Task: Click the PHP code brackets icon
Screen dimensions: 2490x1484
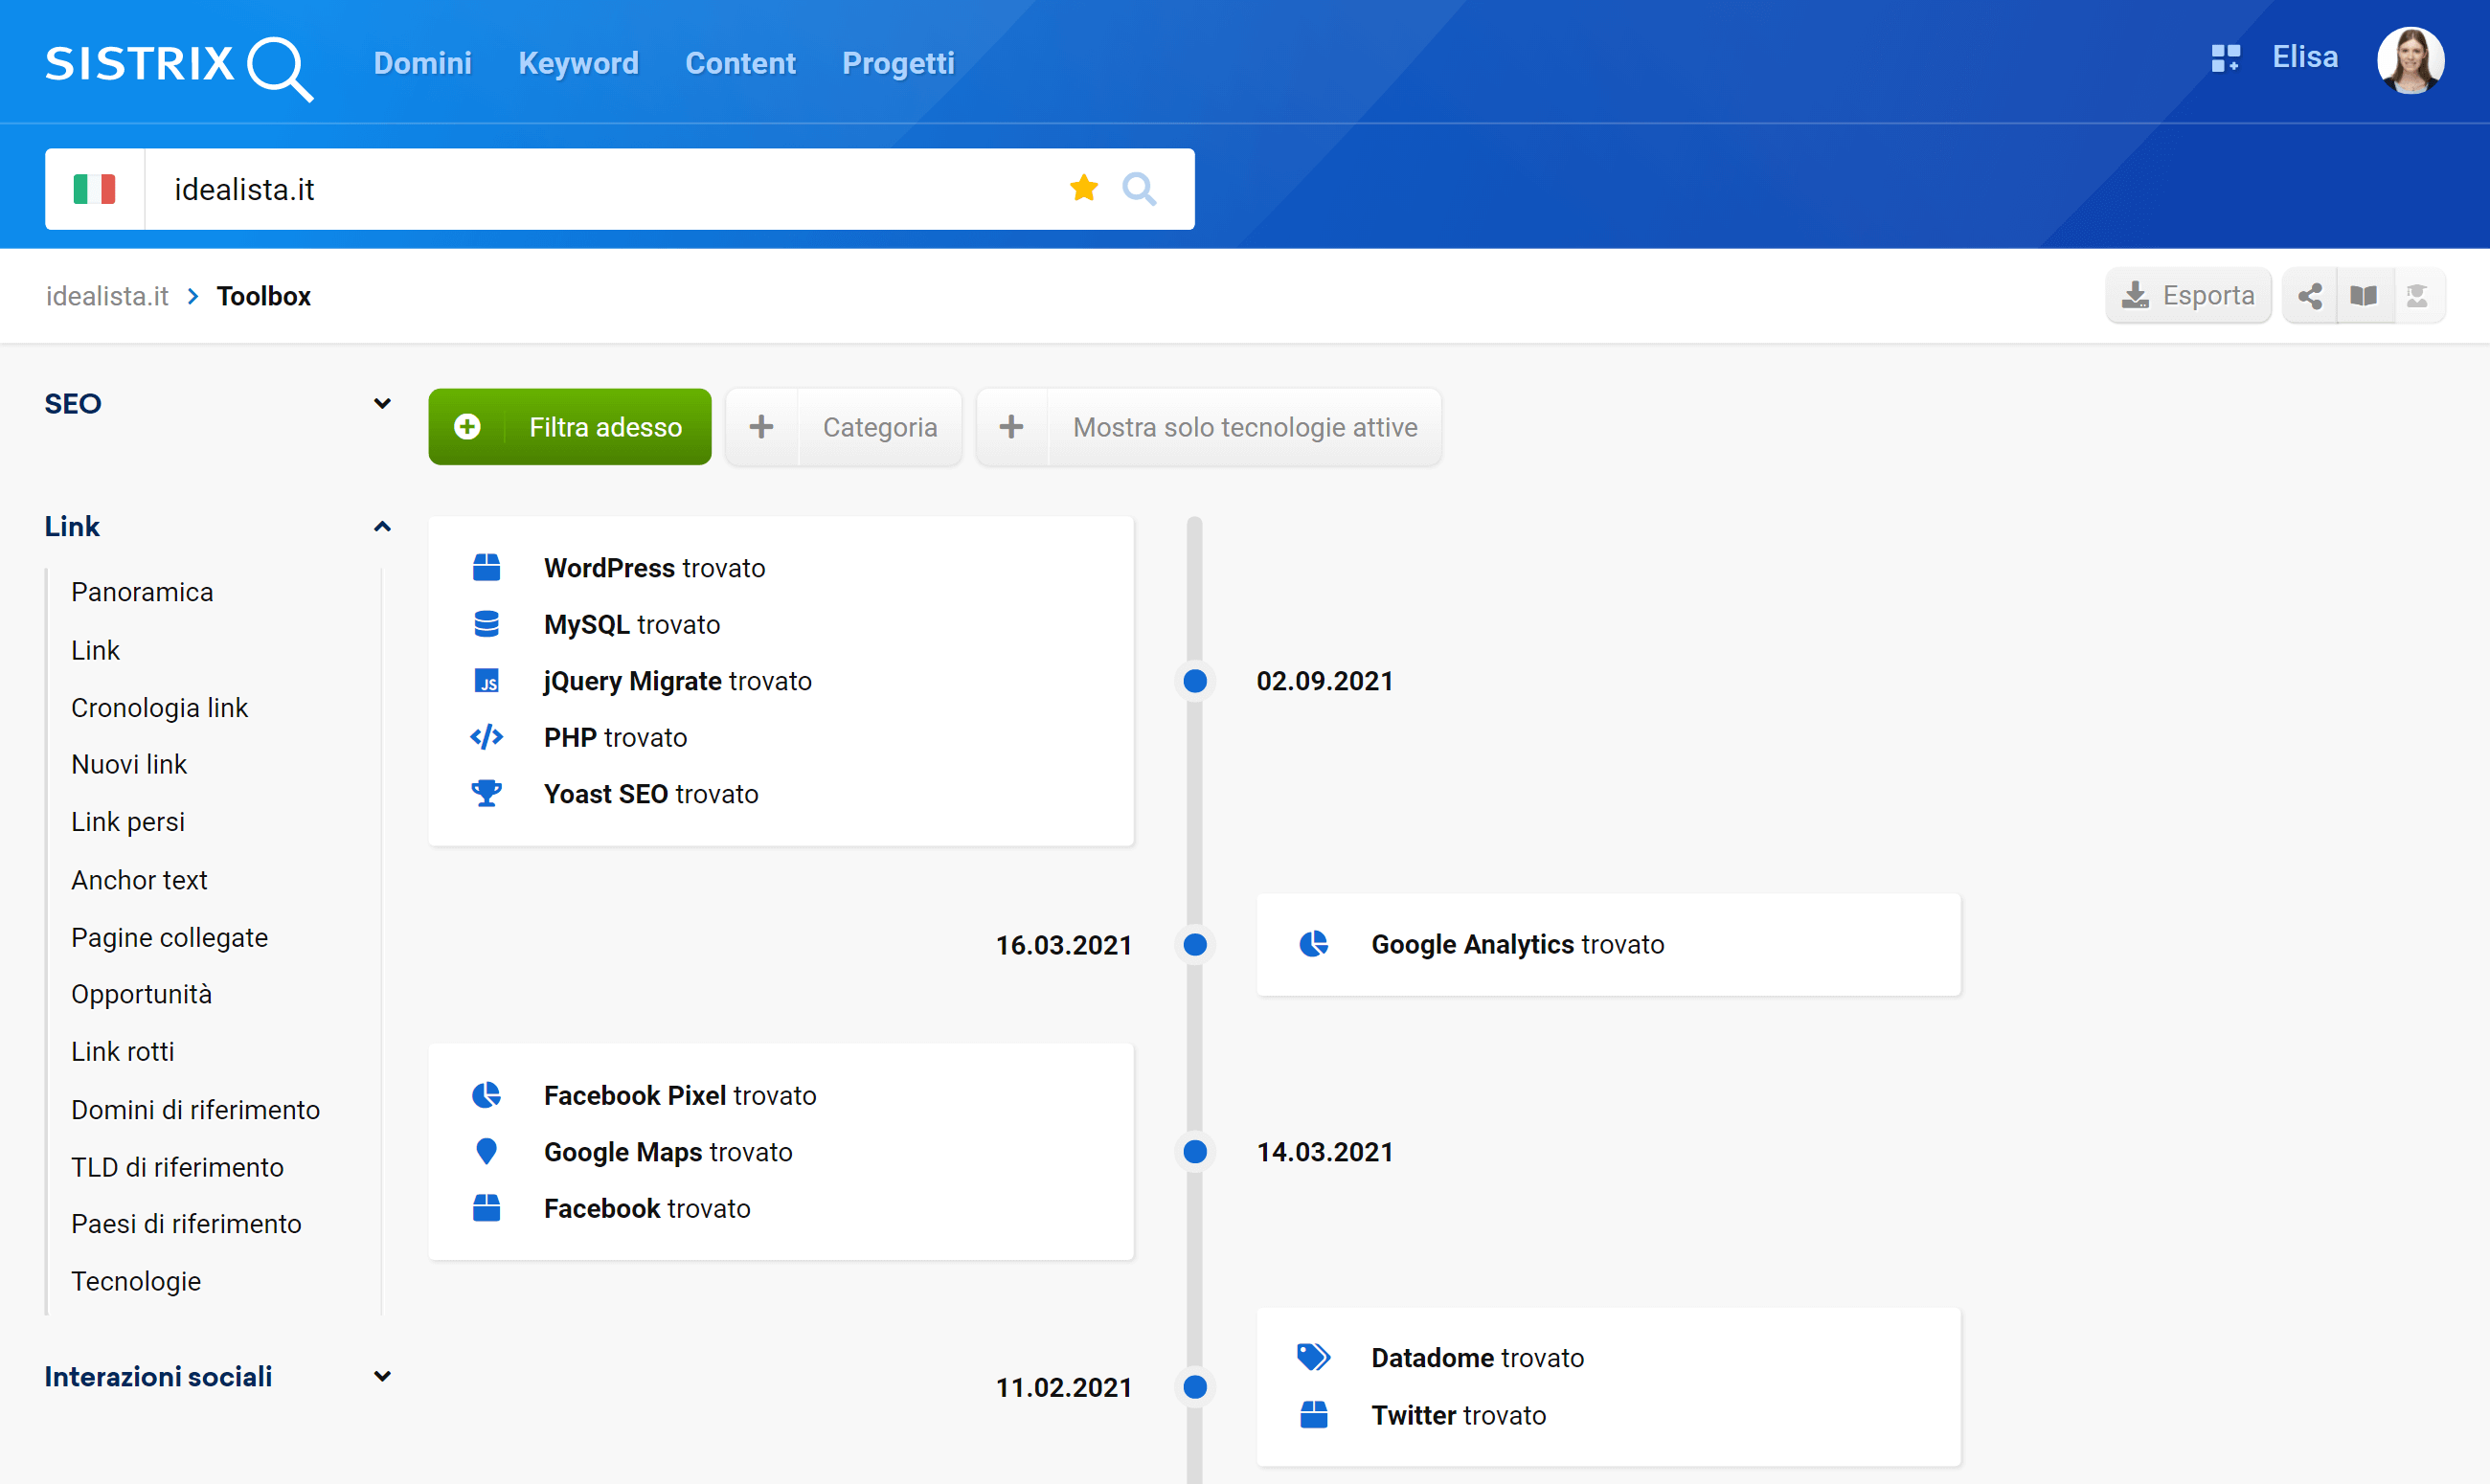Action: point(487,737)
